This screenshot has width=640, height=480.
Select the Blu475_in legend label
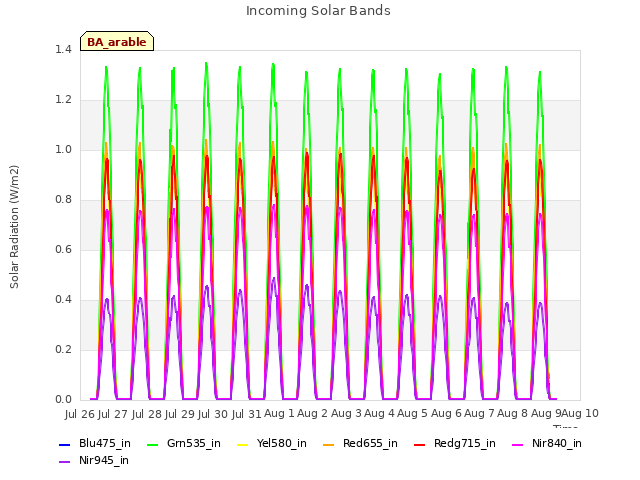105,443
